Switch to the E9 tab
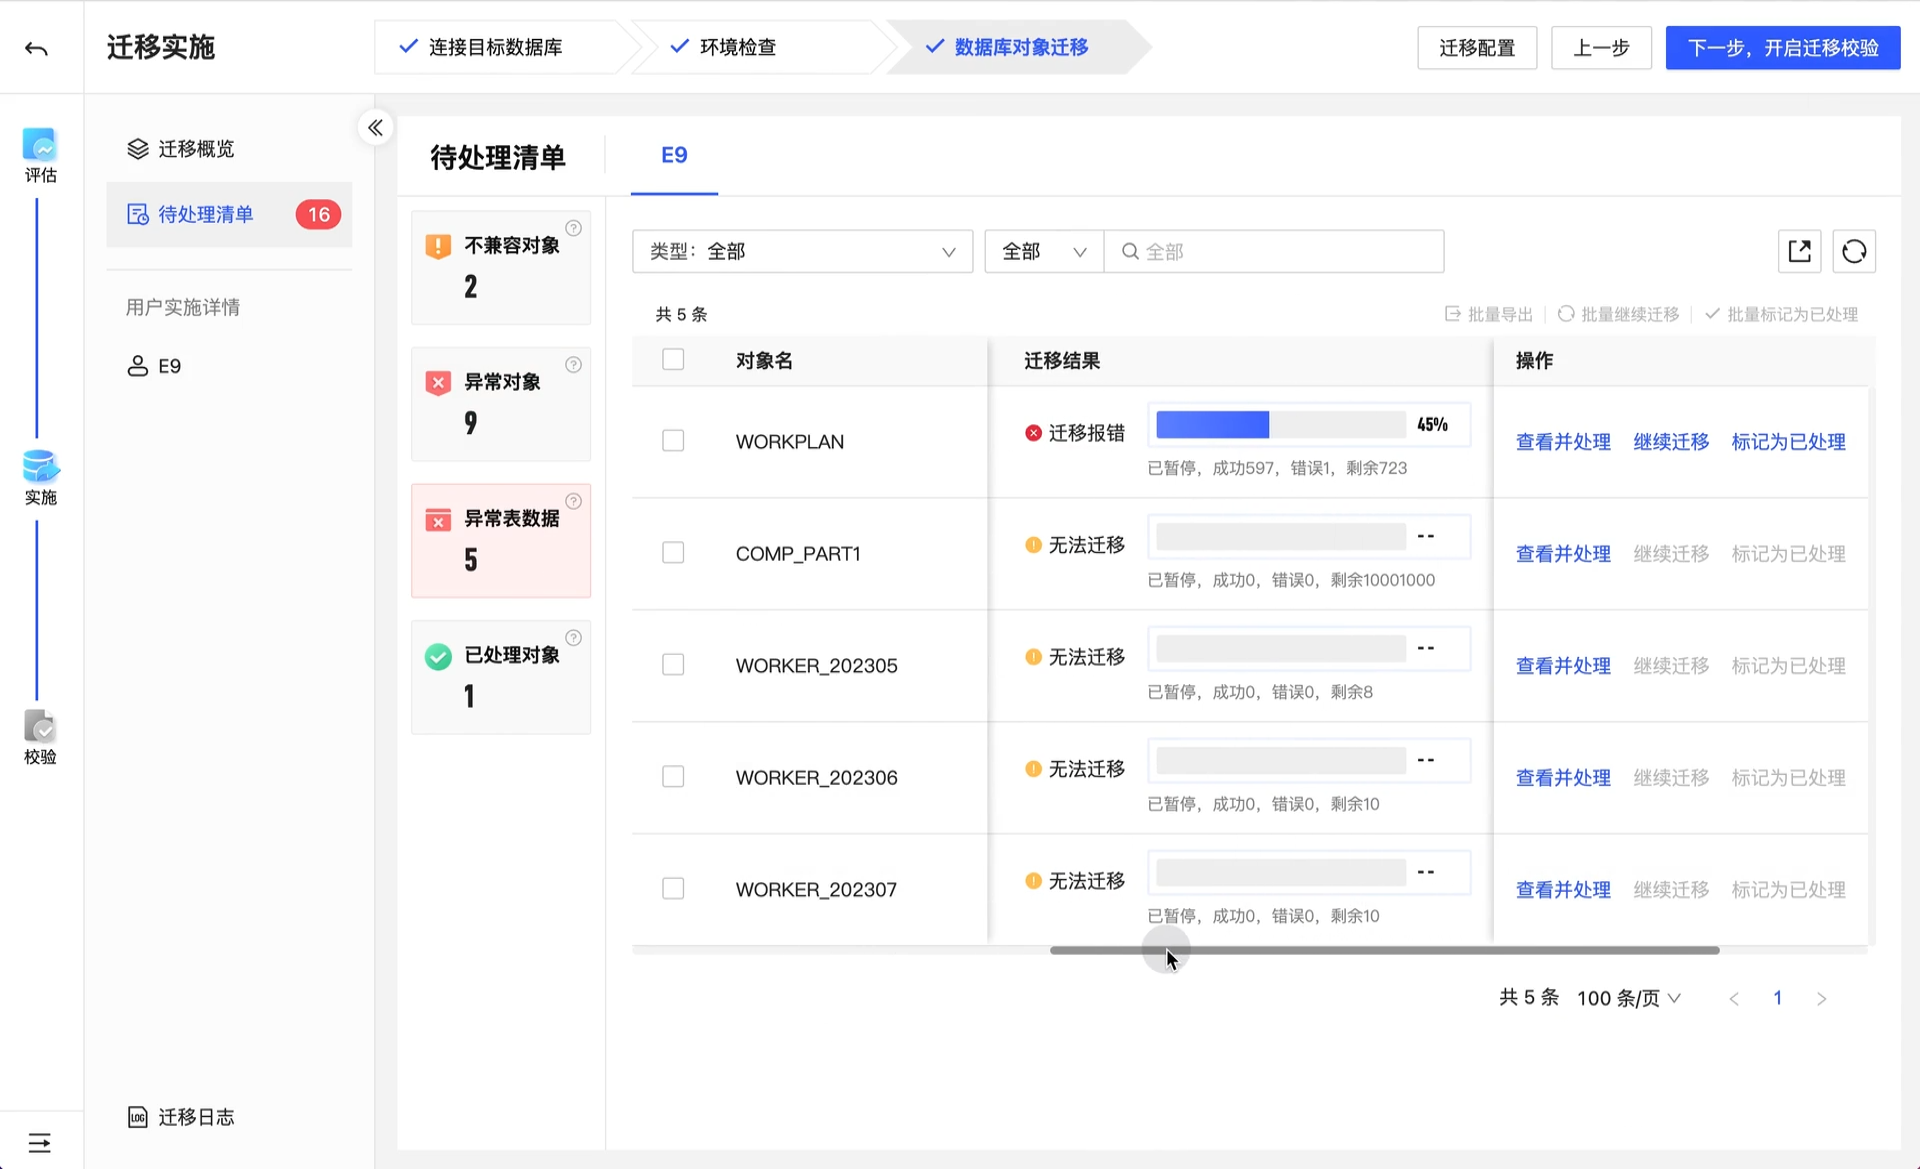 pyautogui.click(x=674, y=155)
